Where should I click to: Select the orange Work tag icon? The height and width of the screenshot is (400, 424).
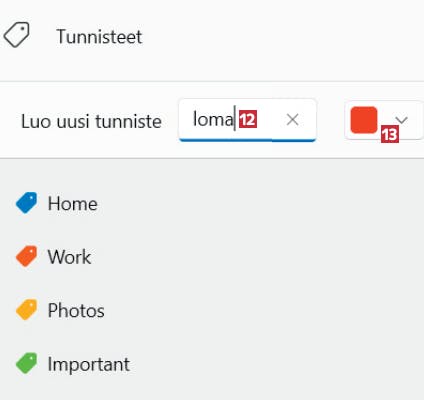pos(27,256)
